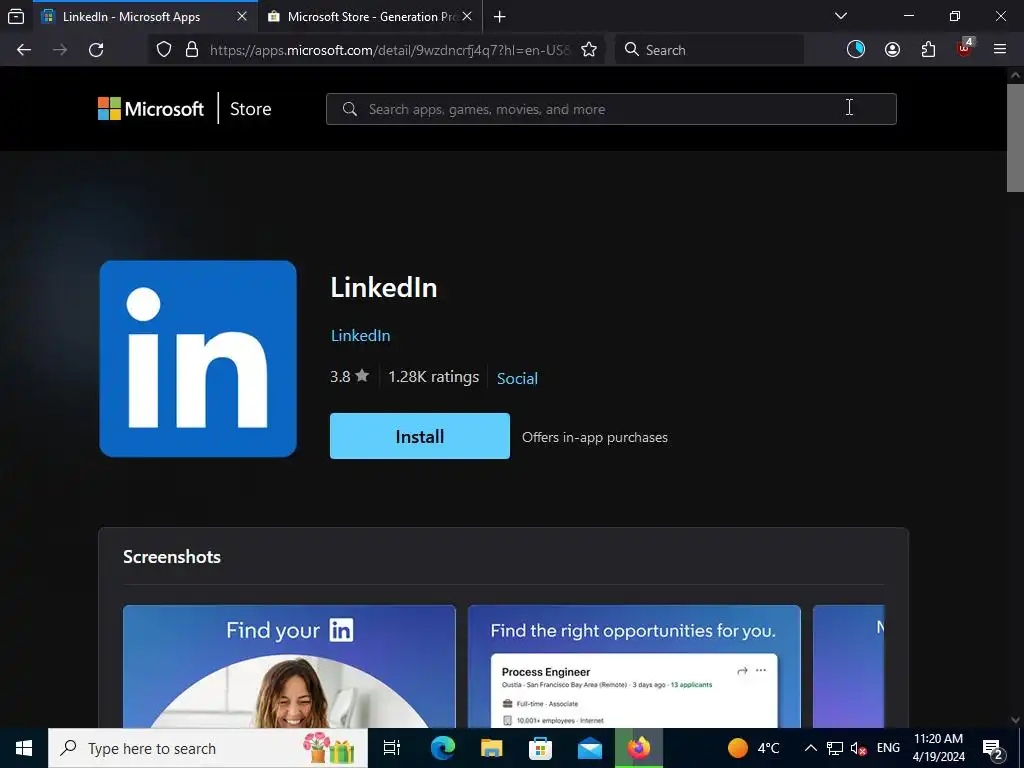1024x768 pixels.
Task: Open the notification center icon
Action: tap(993, 749)
